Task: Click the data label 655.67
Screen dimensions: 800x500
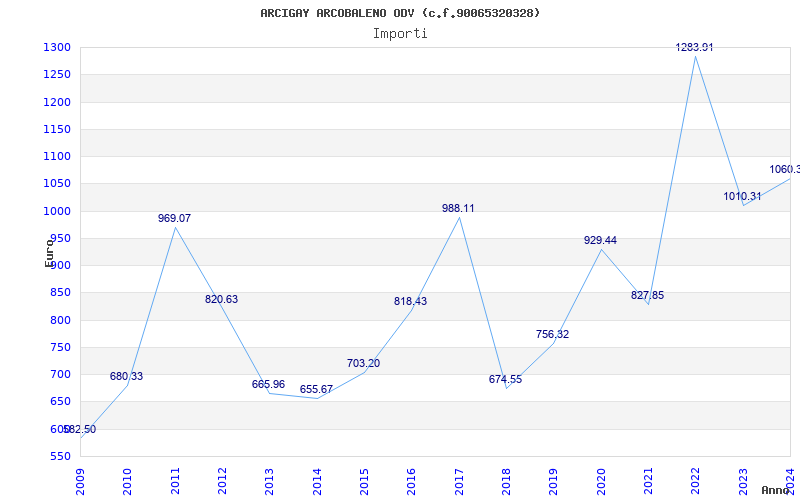Action: pyautogui.click(x=316, y=389)
